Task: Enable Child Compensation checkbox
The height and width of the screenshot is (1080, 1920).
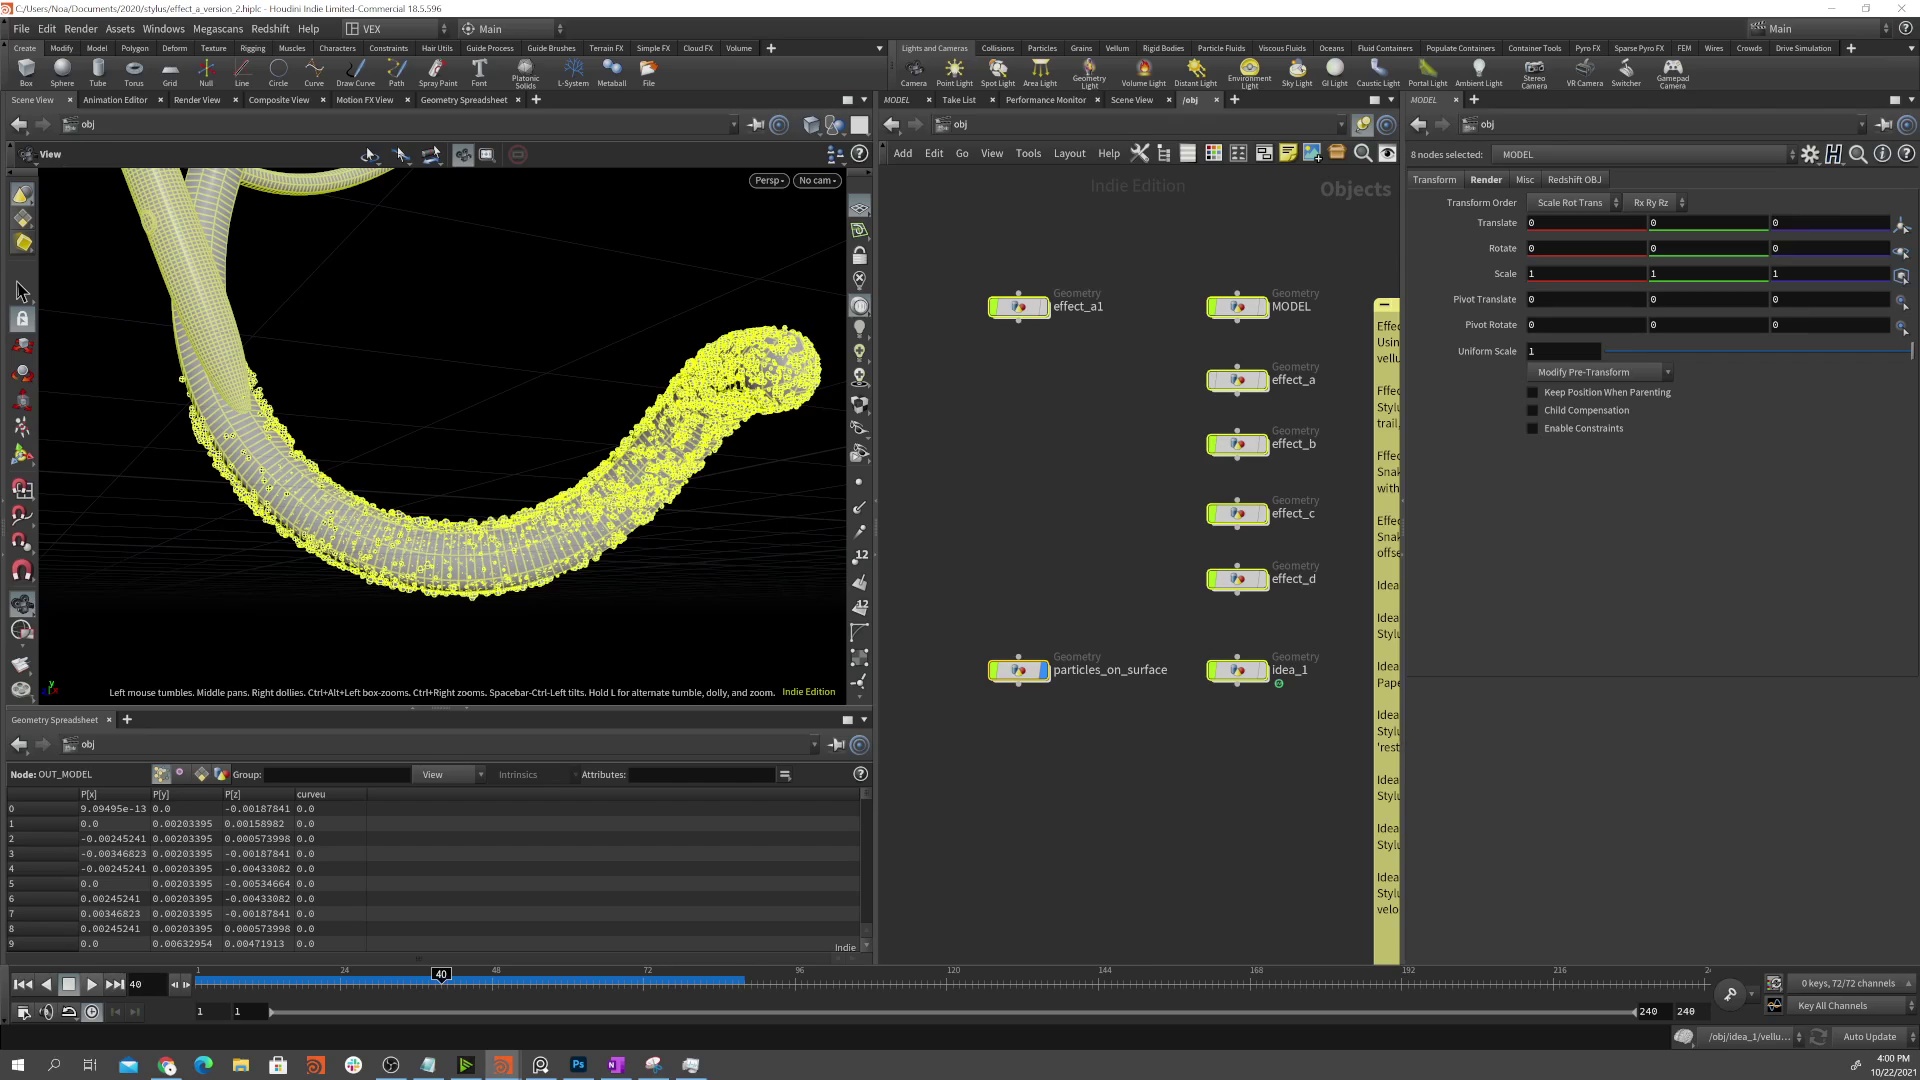Action: pos(1532,411)
